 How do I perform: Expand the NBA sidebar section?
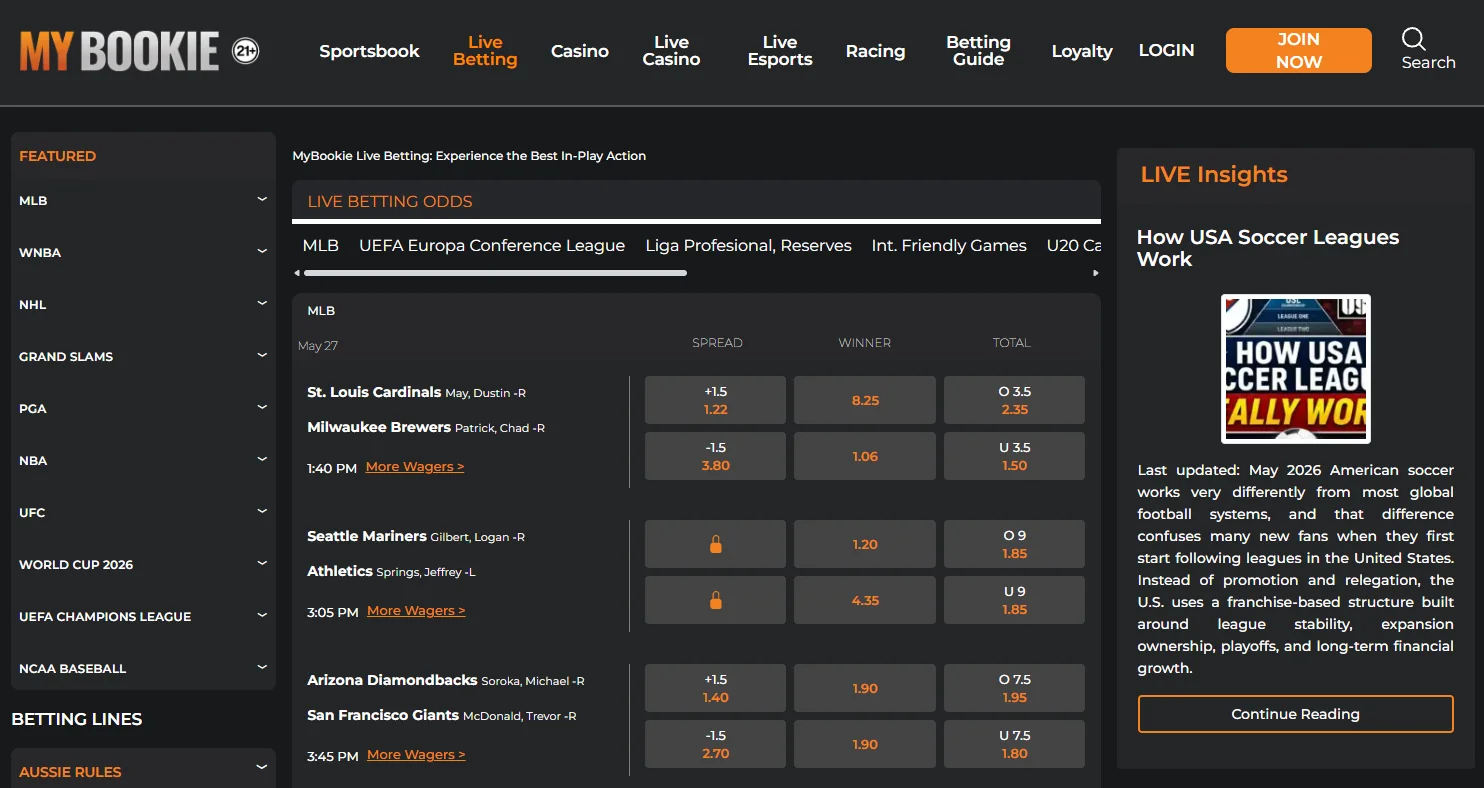tap(143, 460)
